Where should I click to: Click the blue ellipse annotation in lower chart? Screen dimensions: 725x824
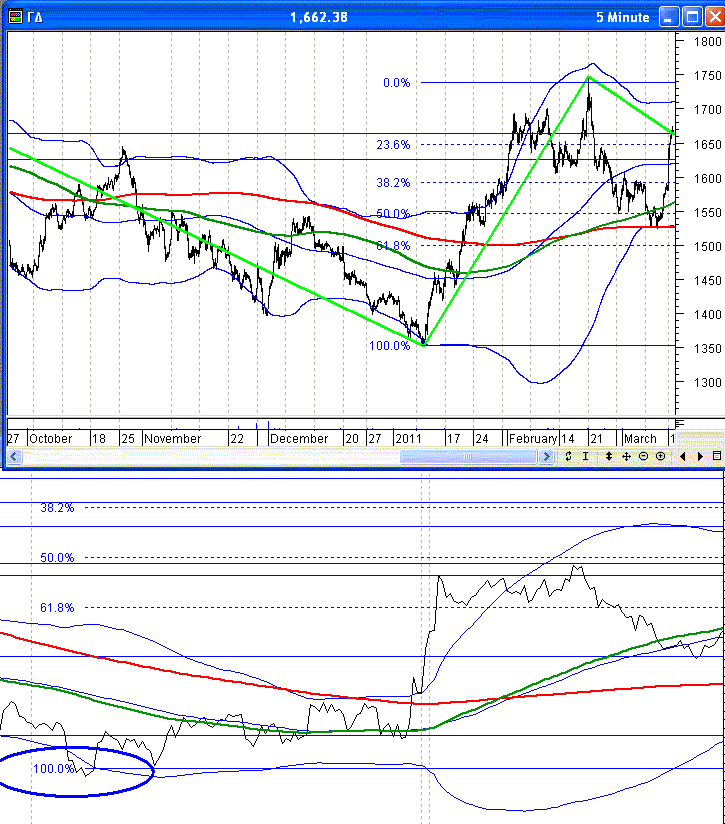[77, 769]
